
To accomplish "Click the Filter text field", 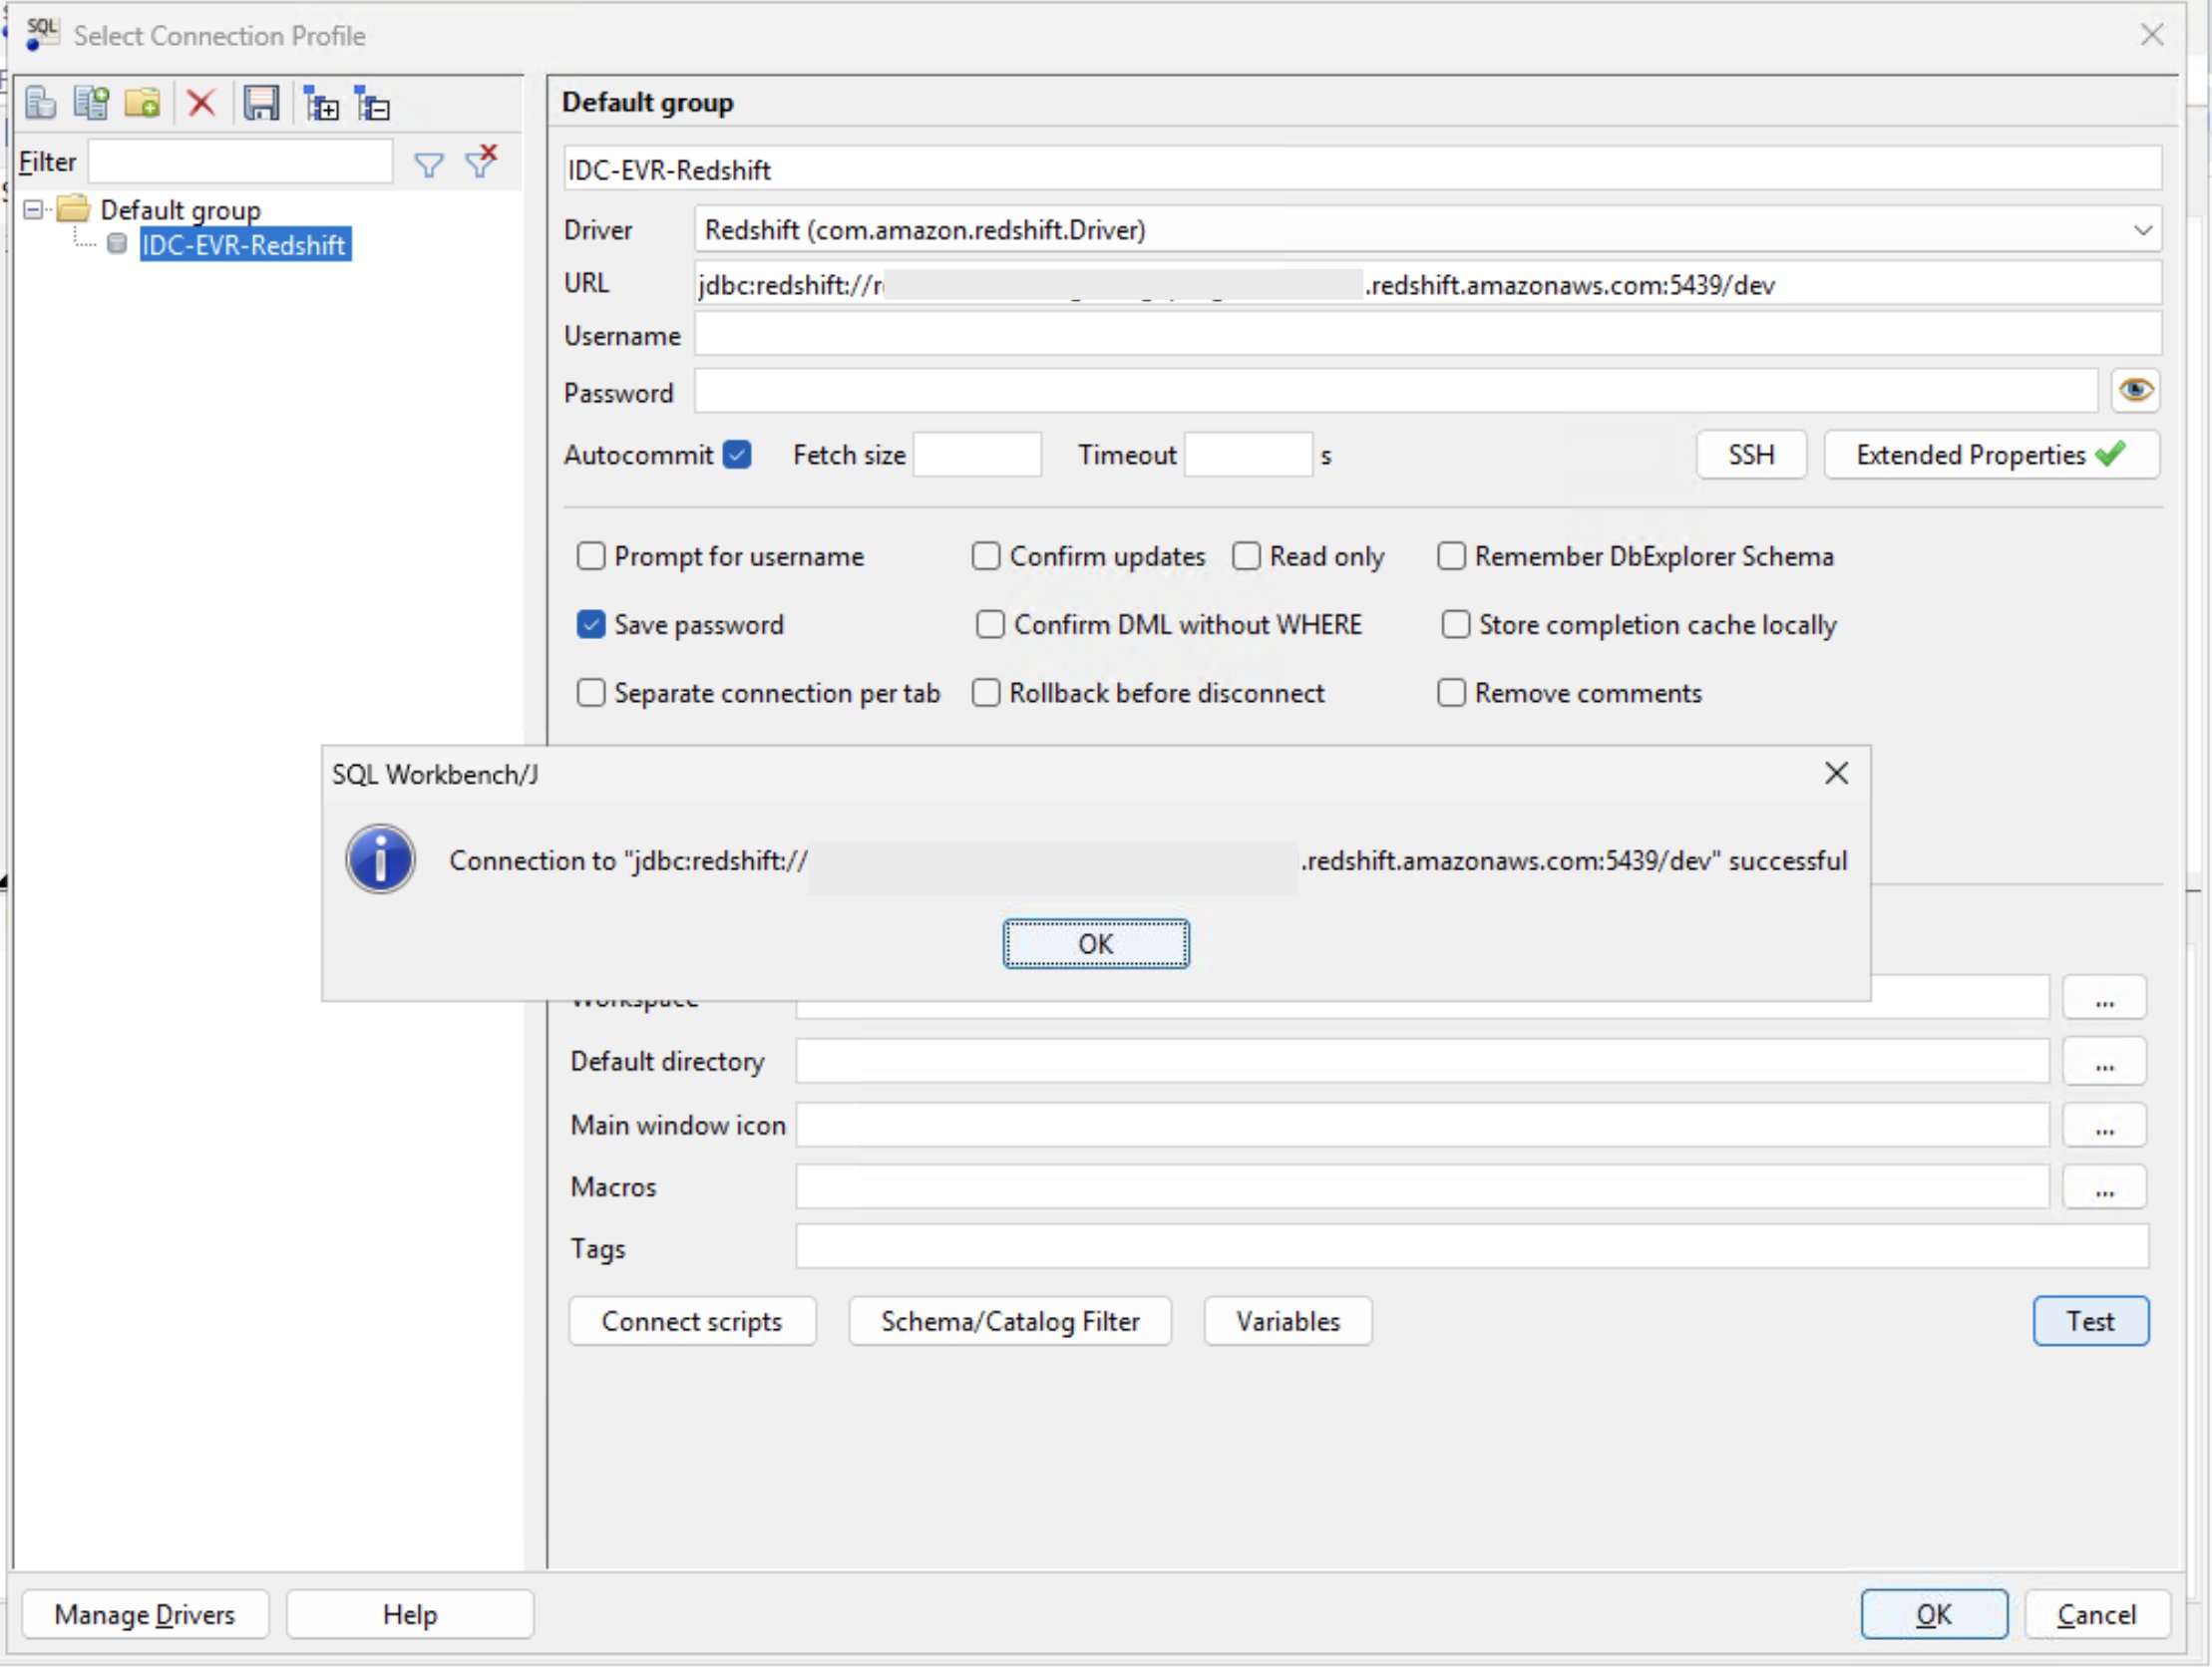I will [240, 162].
